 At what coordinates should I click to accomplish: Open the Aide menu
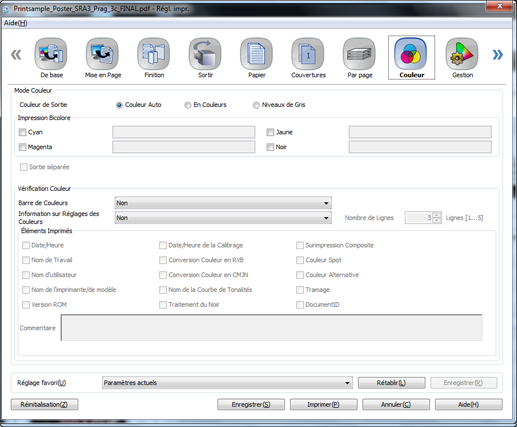[15, 23]
